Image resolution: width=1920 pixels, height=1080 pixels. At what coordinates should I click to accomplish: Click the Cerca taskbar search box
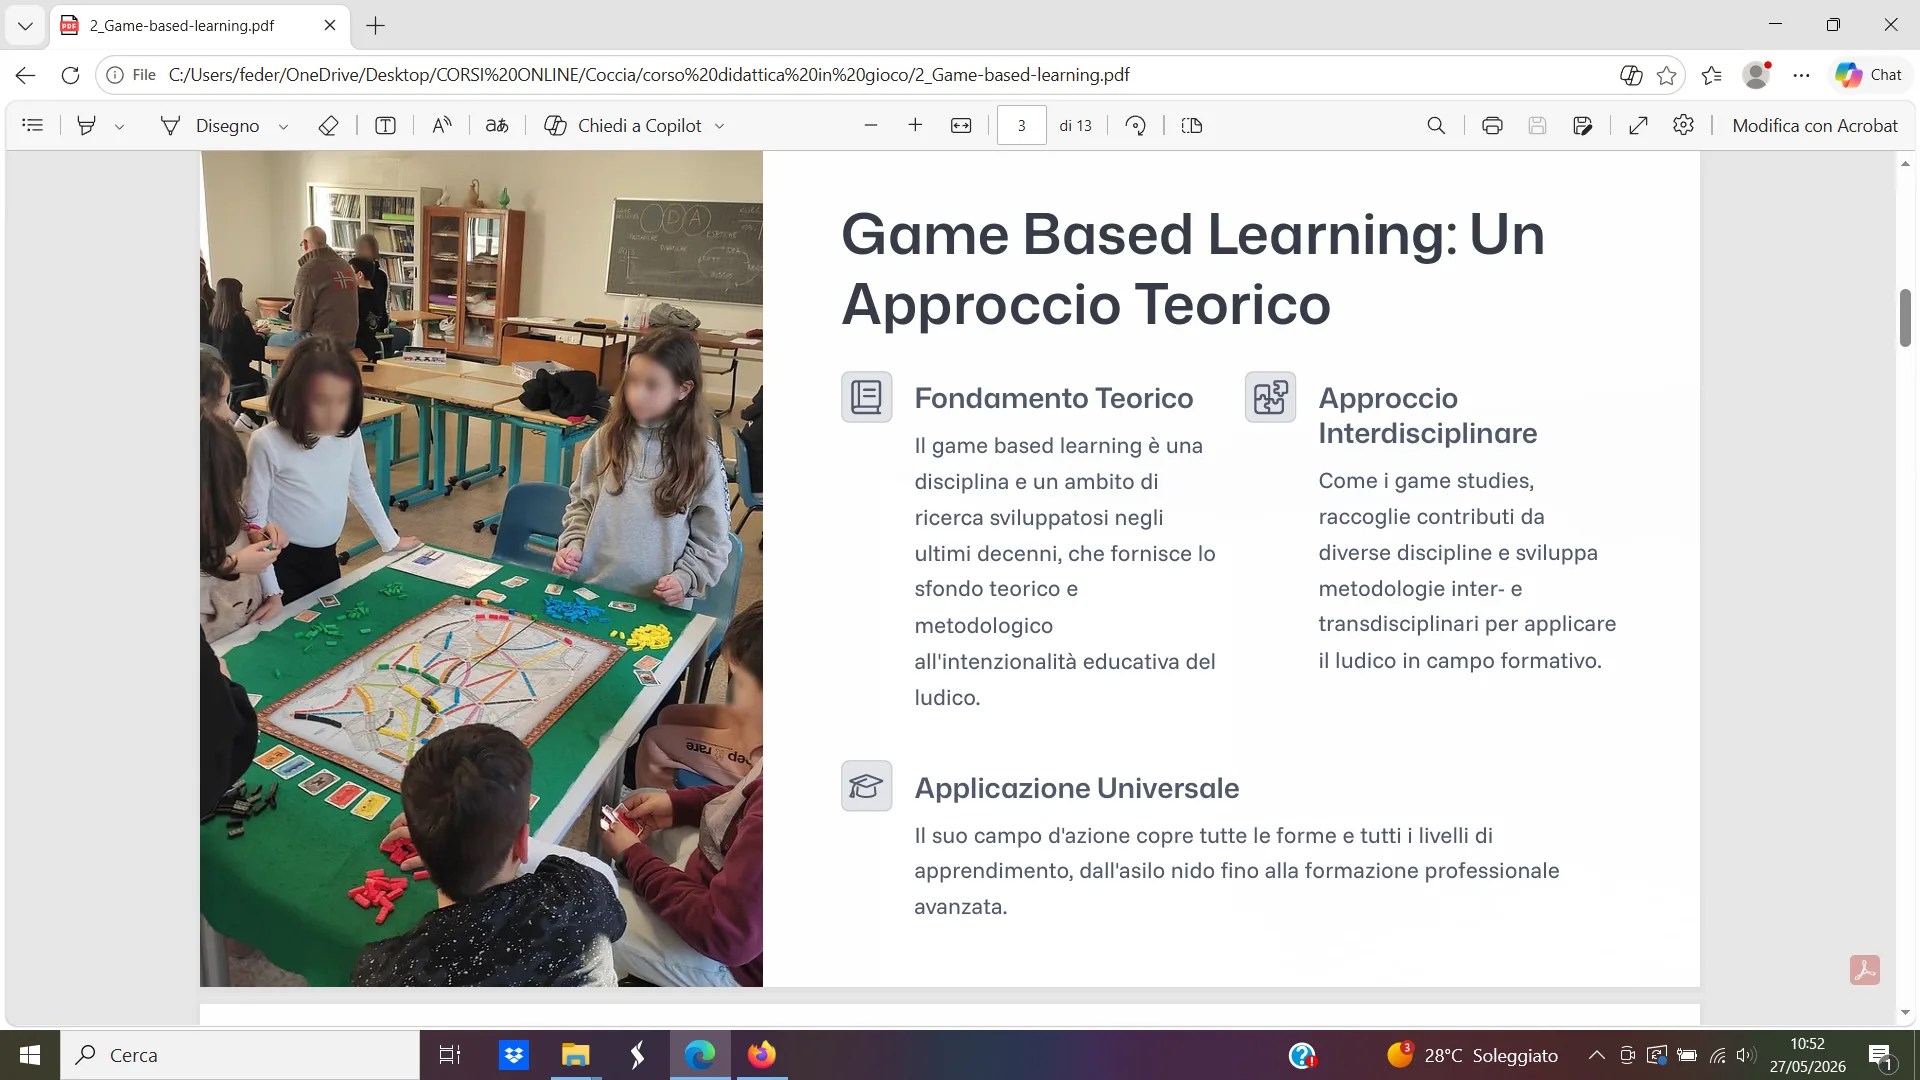(x=240, y=1055)
